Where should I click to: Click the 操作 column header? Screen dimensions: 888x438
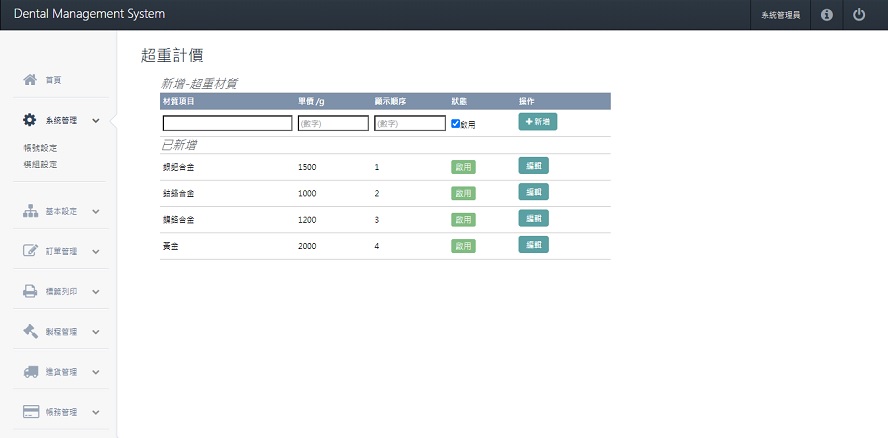pyautogui.click(x=527, y=101)
